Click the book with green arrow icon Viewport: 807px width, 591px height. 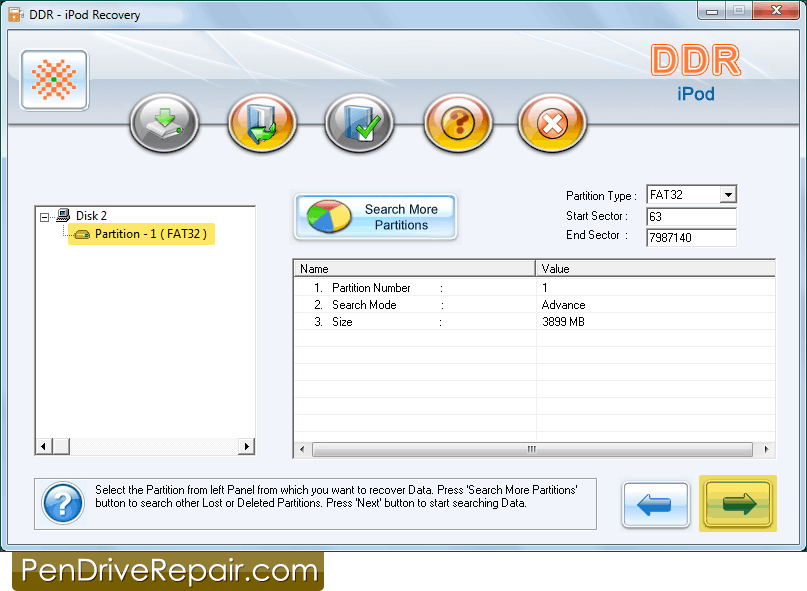pyautogui.click(x=262, y=123)
